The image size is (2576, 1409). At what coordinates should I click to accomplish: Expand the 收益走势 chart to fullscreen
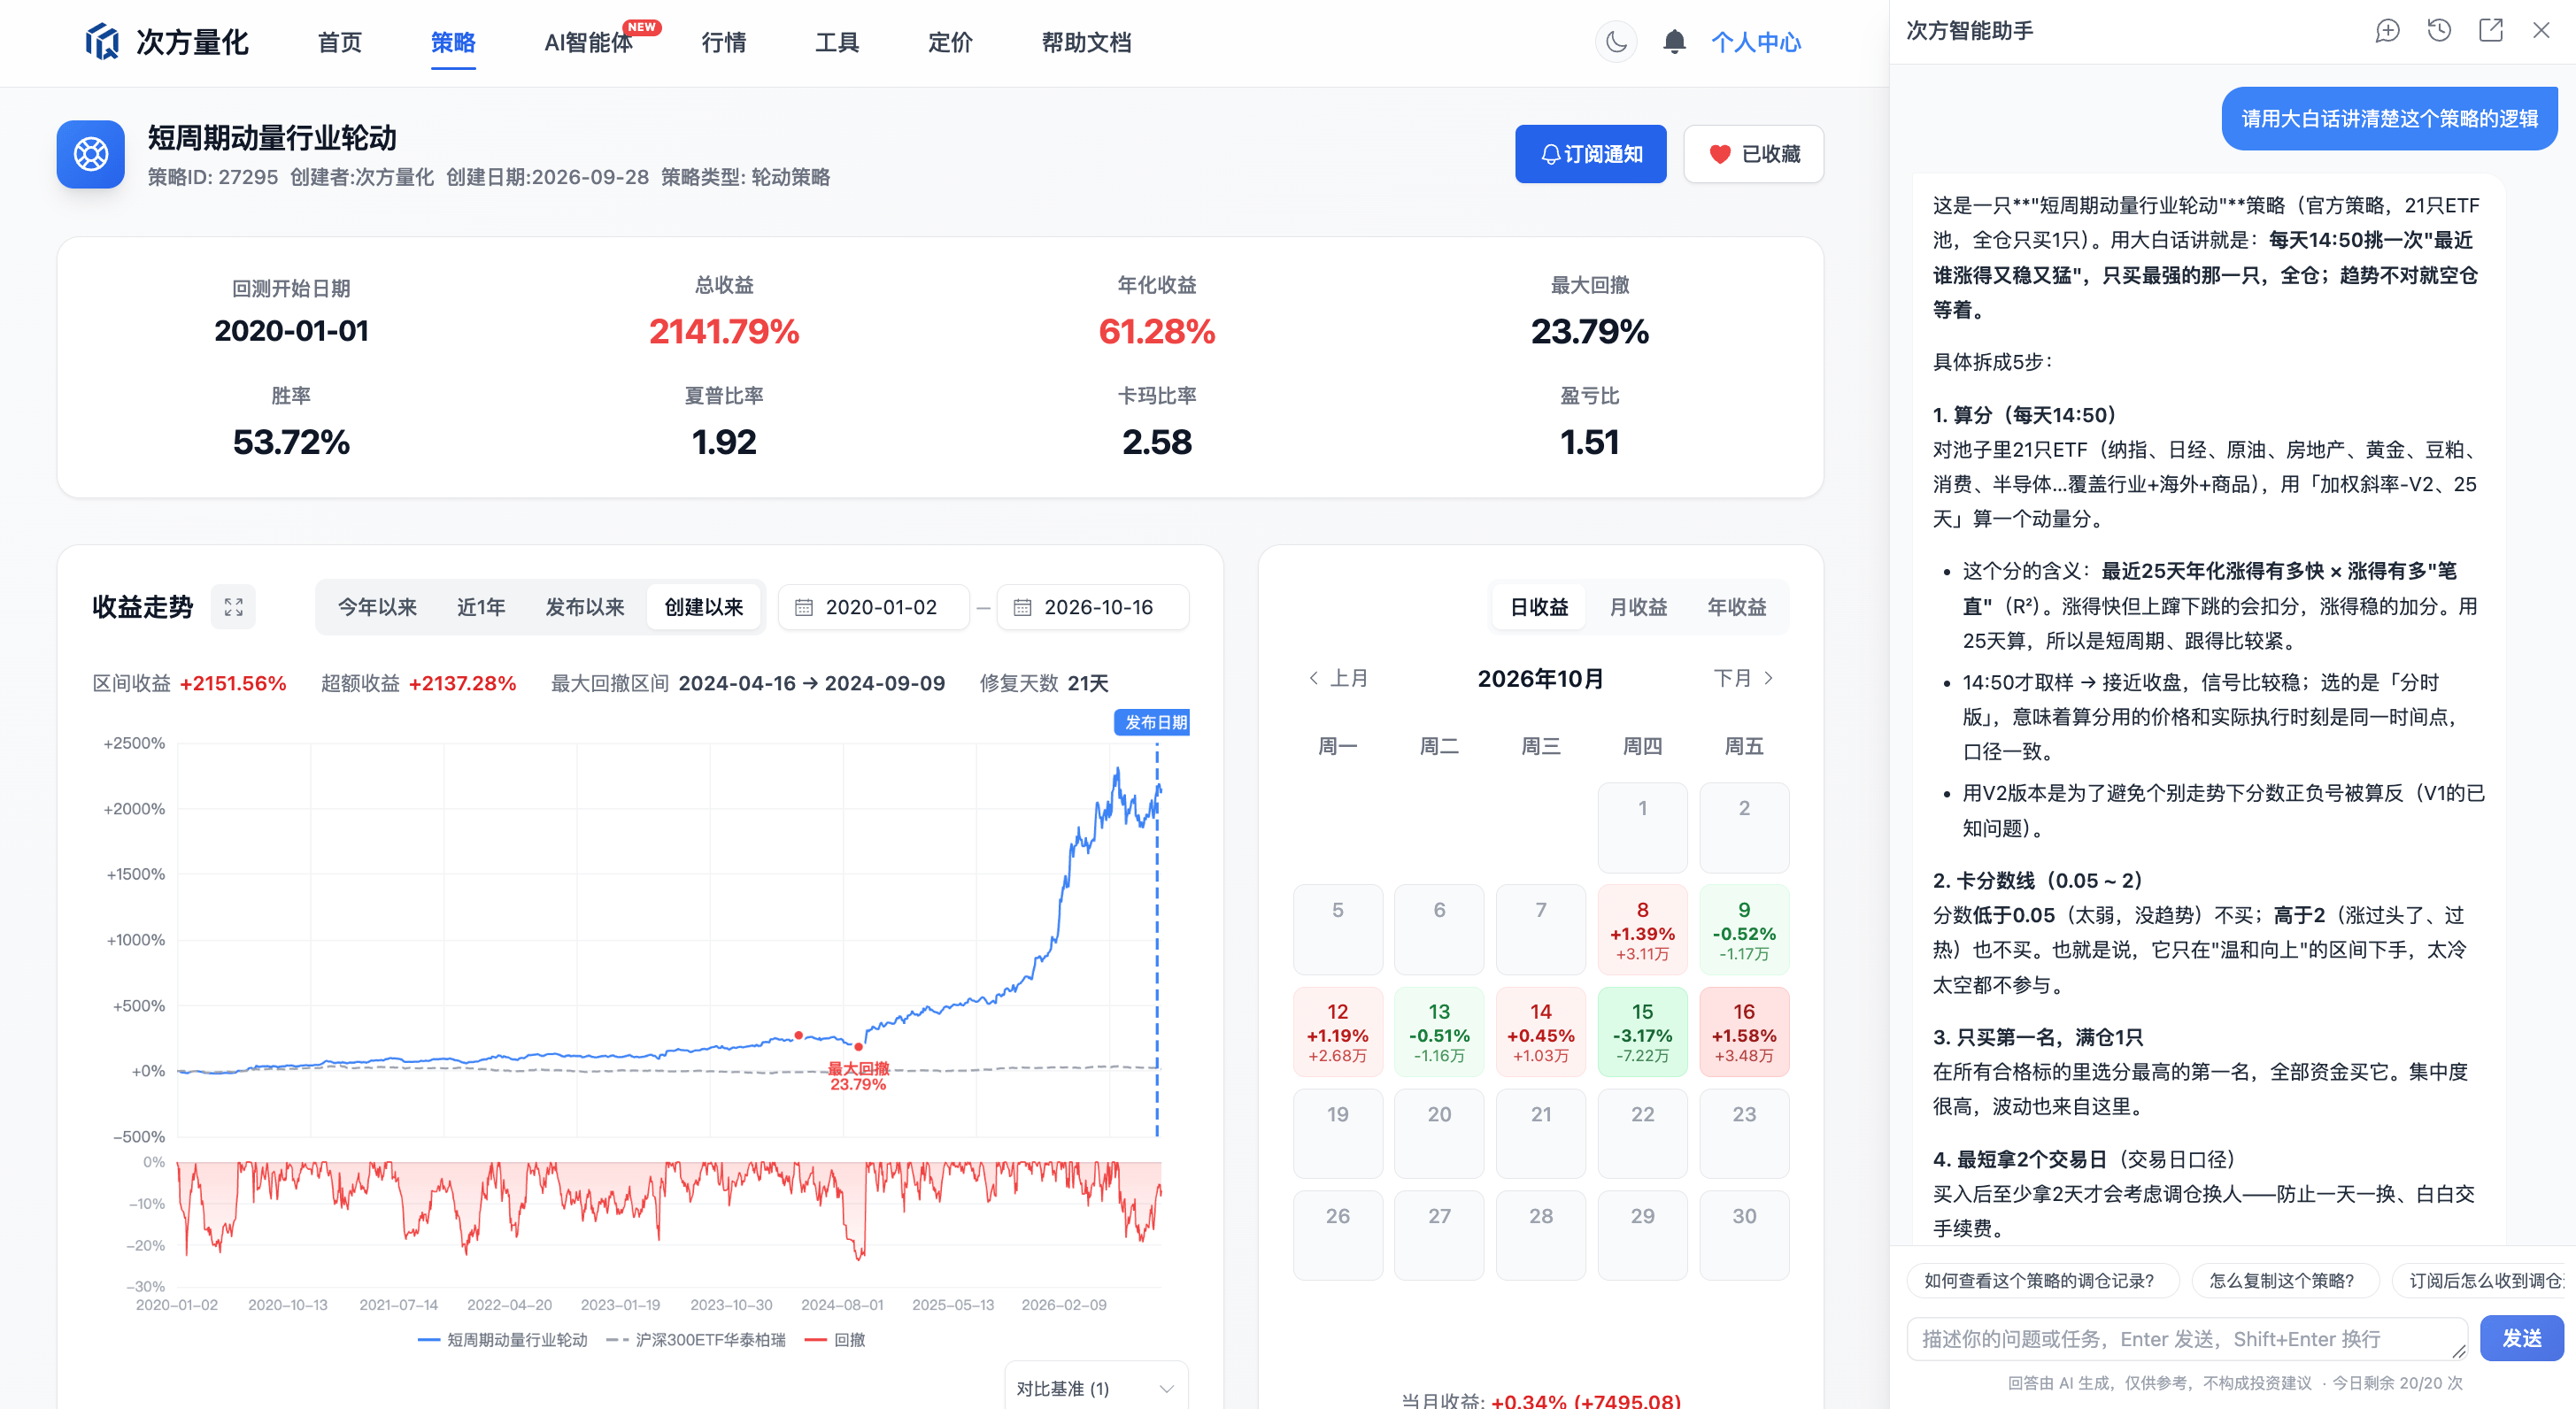[x=233, y=607]
